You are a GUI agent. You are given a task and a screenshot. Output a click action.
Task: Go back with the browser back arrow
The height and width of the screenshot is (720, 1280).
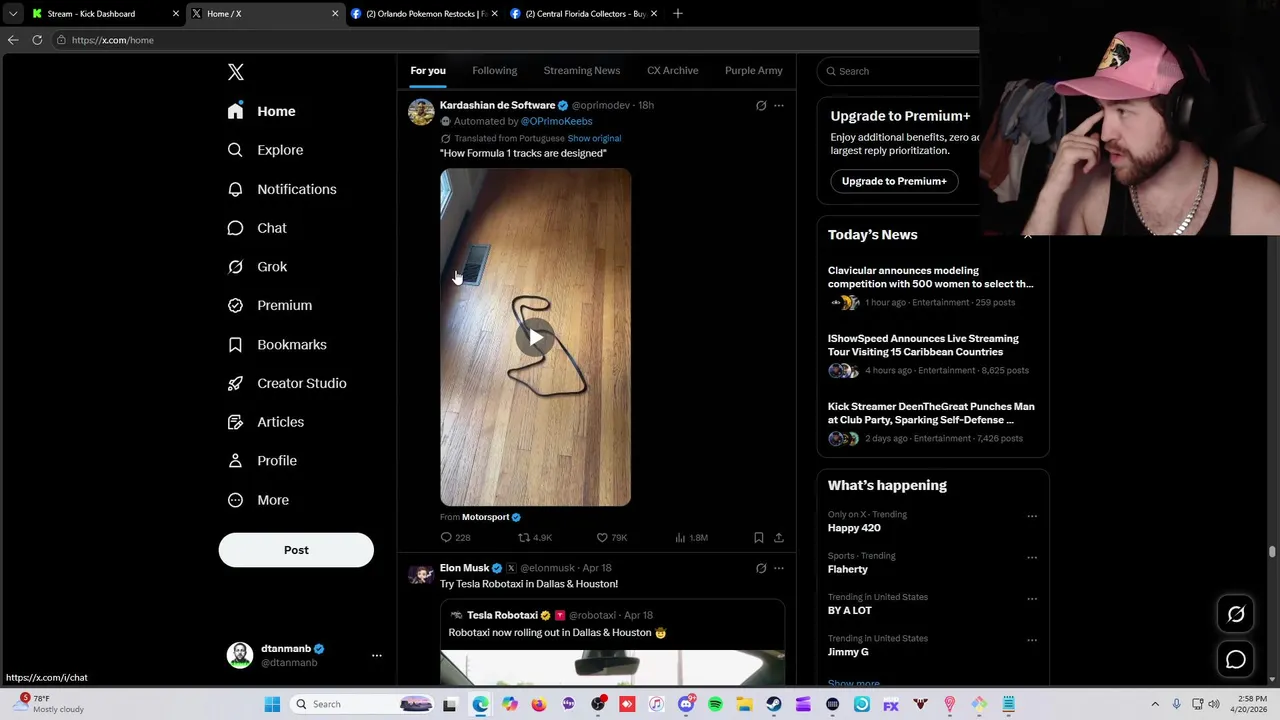point(12,40)
